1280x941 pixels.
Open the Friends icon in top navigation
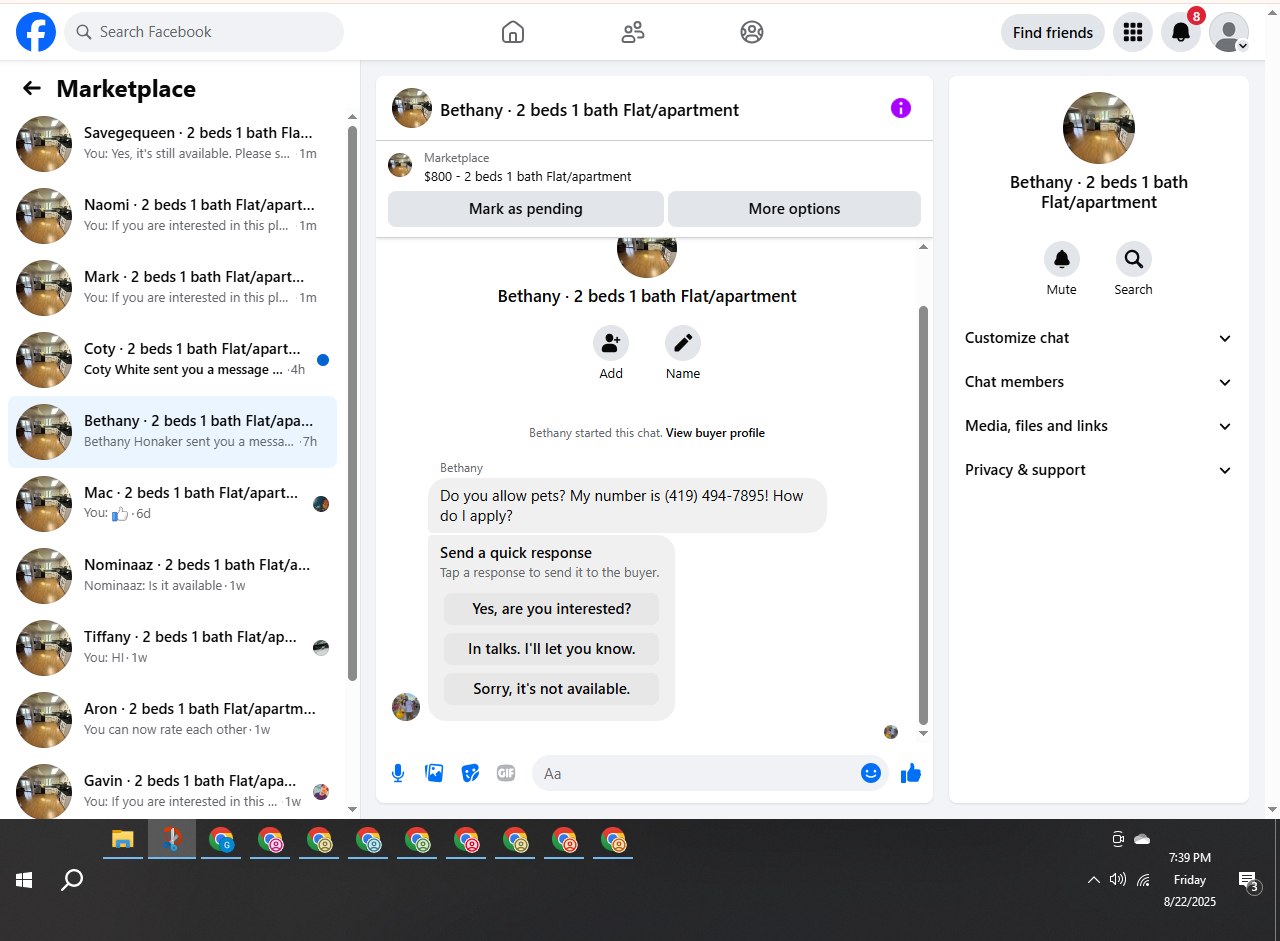(632, 32)
